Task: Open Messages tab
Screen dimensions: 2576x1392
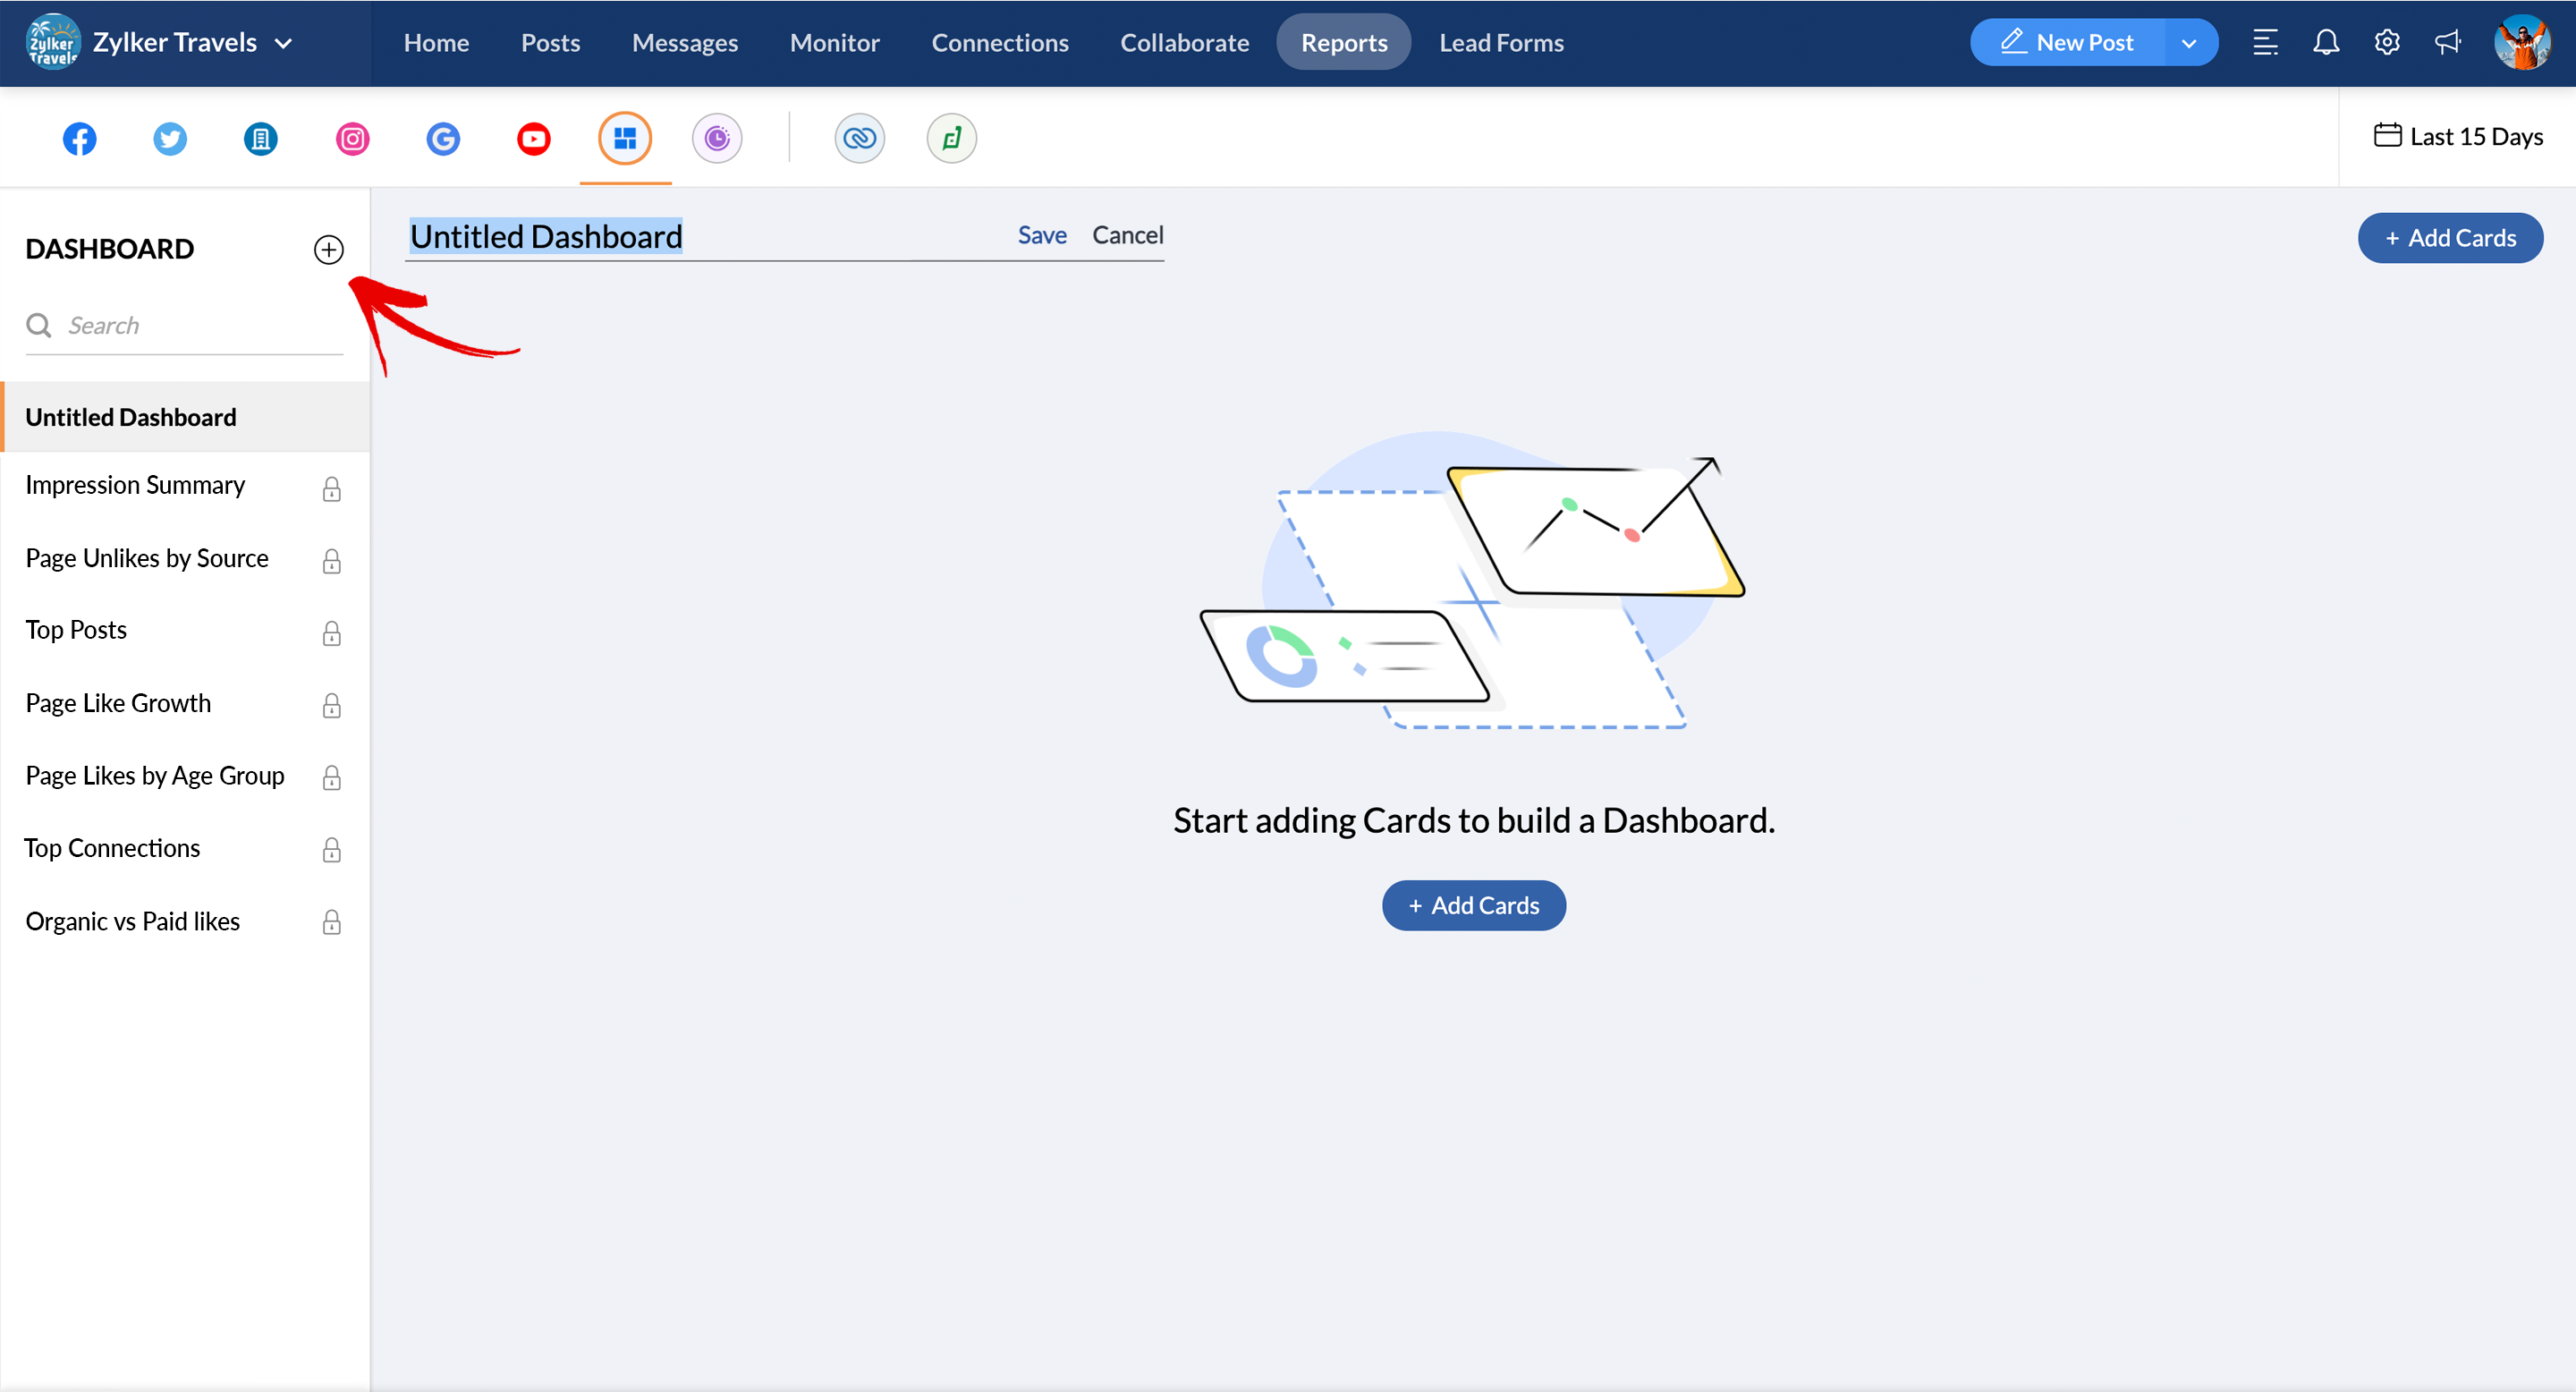Action: pos(685,42)
